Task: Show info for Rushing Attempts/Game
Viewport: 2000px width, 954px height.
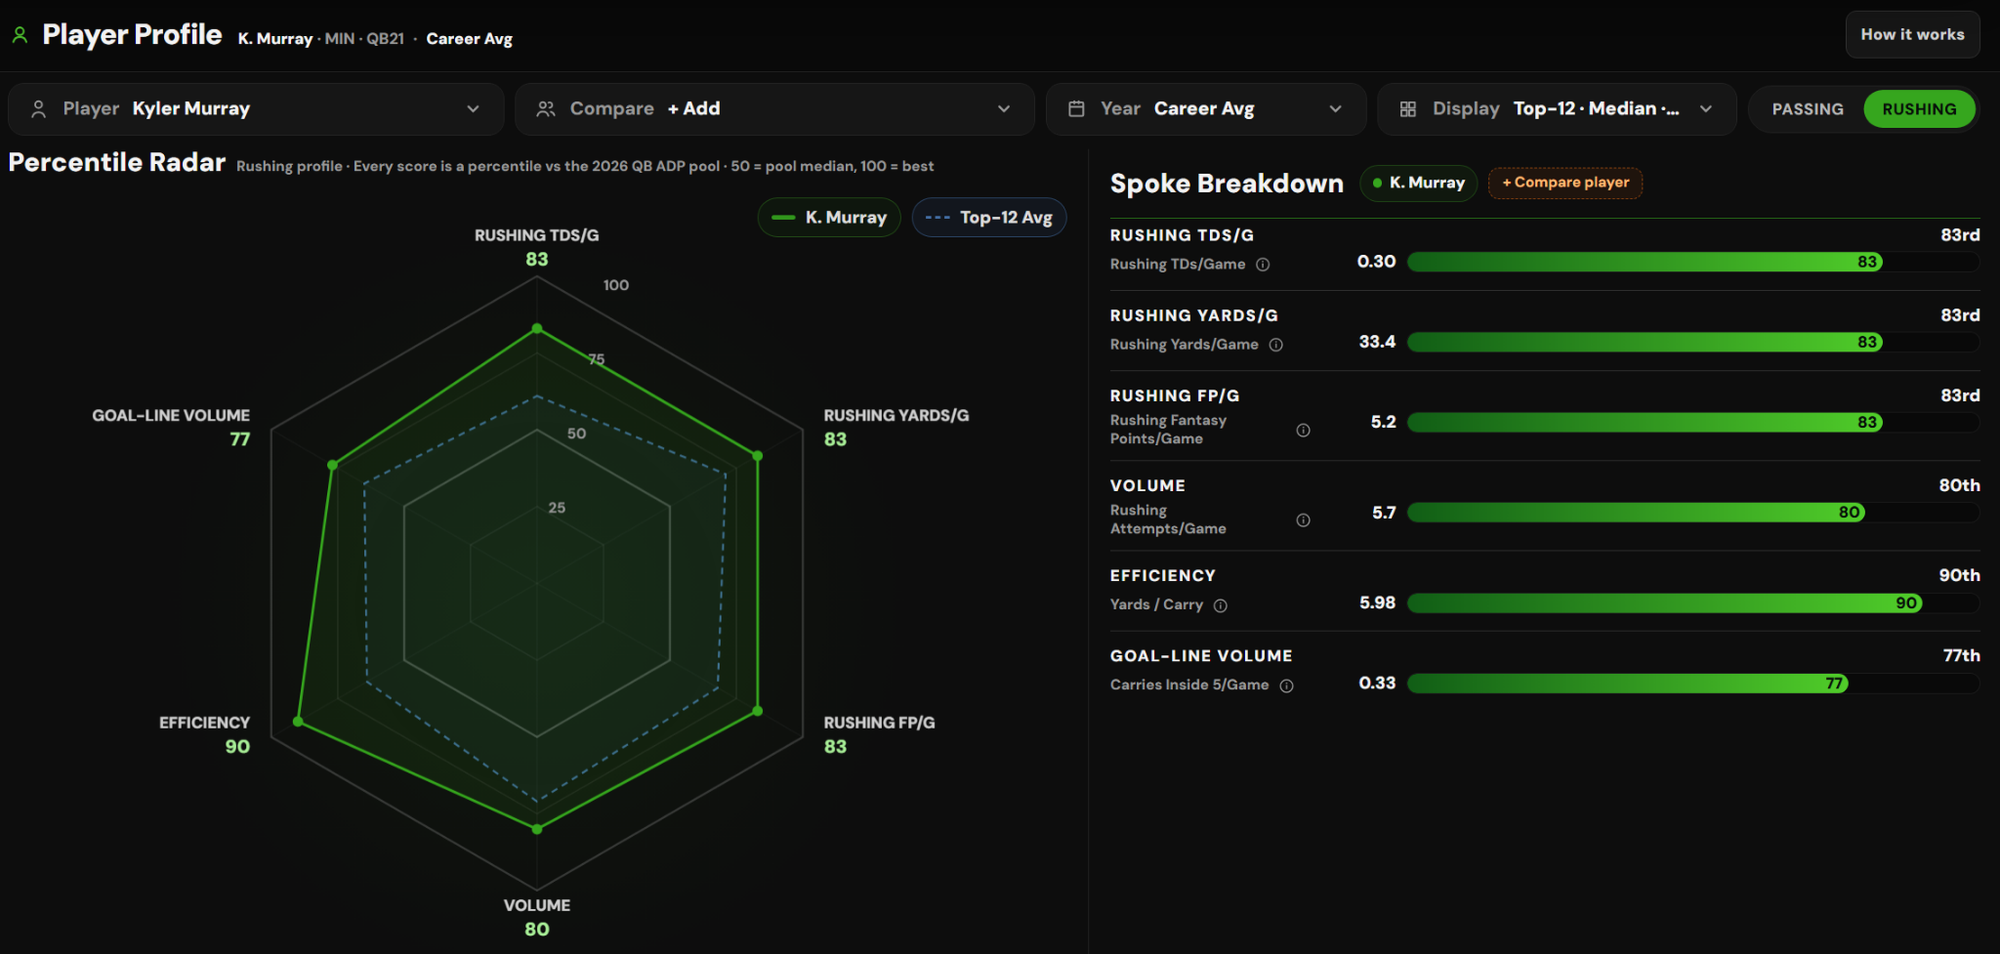Action: (x=1303, y=520)
